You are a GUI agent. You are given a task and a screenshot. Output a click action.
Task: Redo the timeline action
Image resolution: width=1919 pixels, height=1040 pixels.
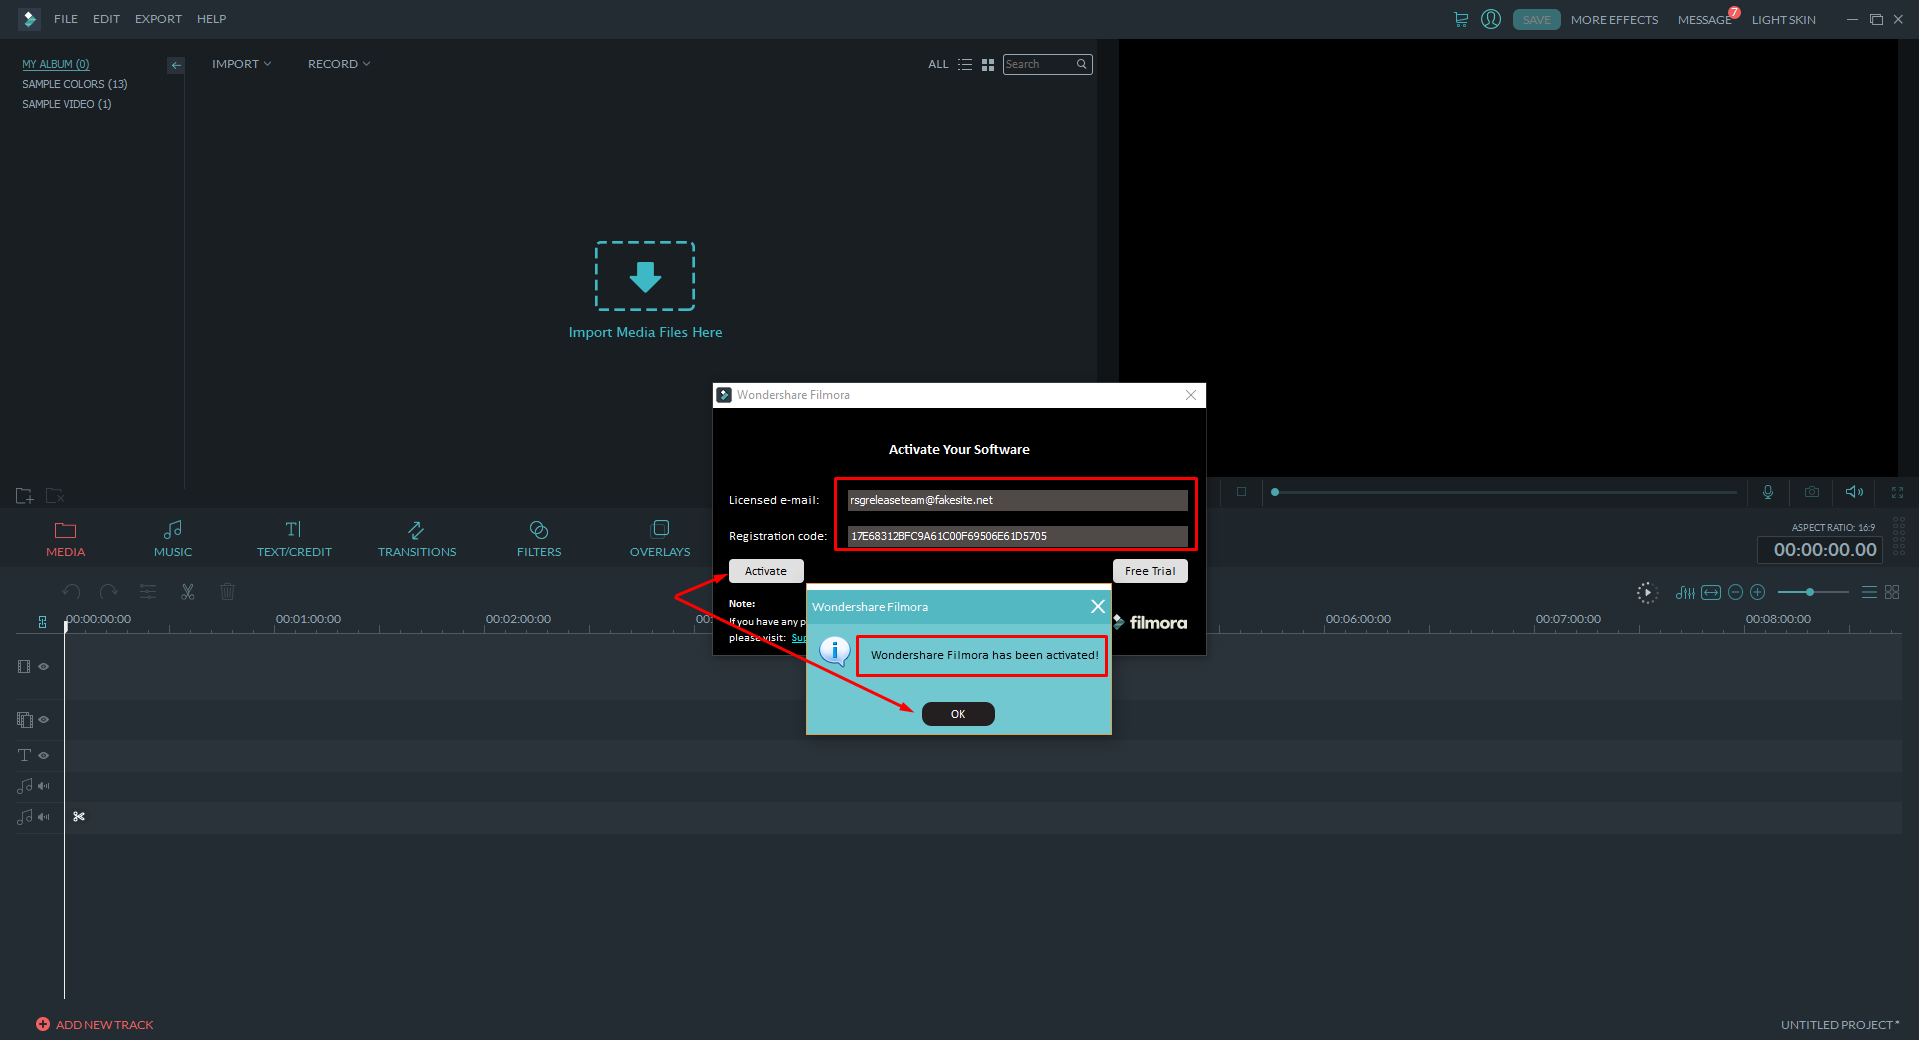pos(109,592)
